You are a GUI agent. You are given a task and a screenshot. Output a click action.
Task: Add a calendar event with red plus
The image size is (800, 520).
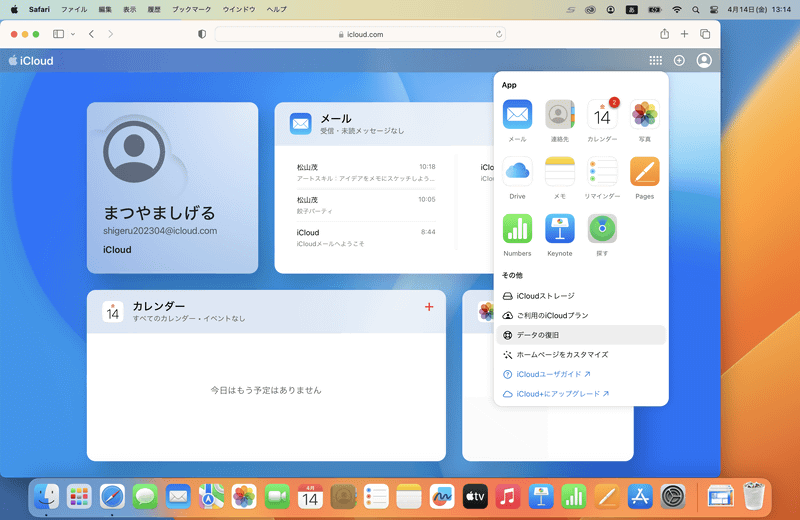(x=429, y=307)
